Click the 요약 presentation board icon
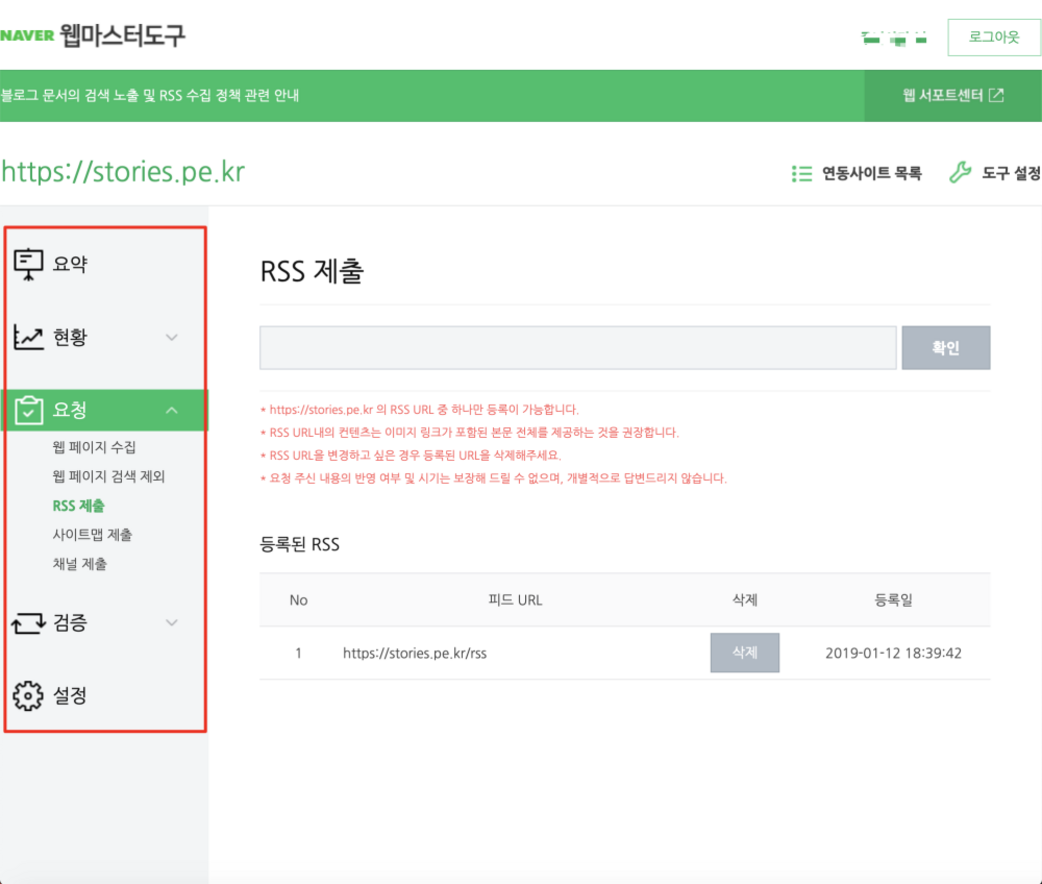The width and height of the screenshot is (1042, 884). [28, 264]
